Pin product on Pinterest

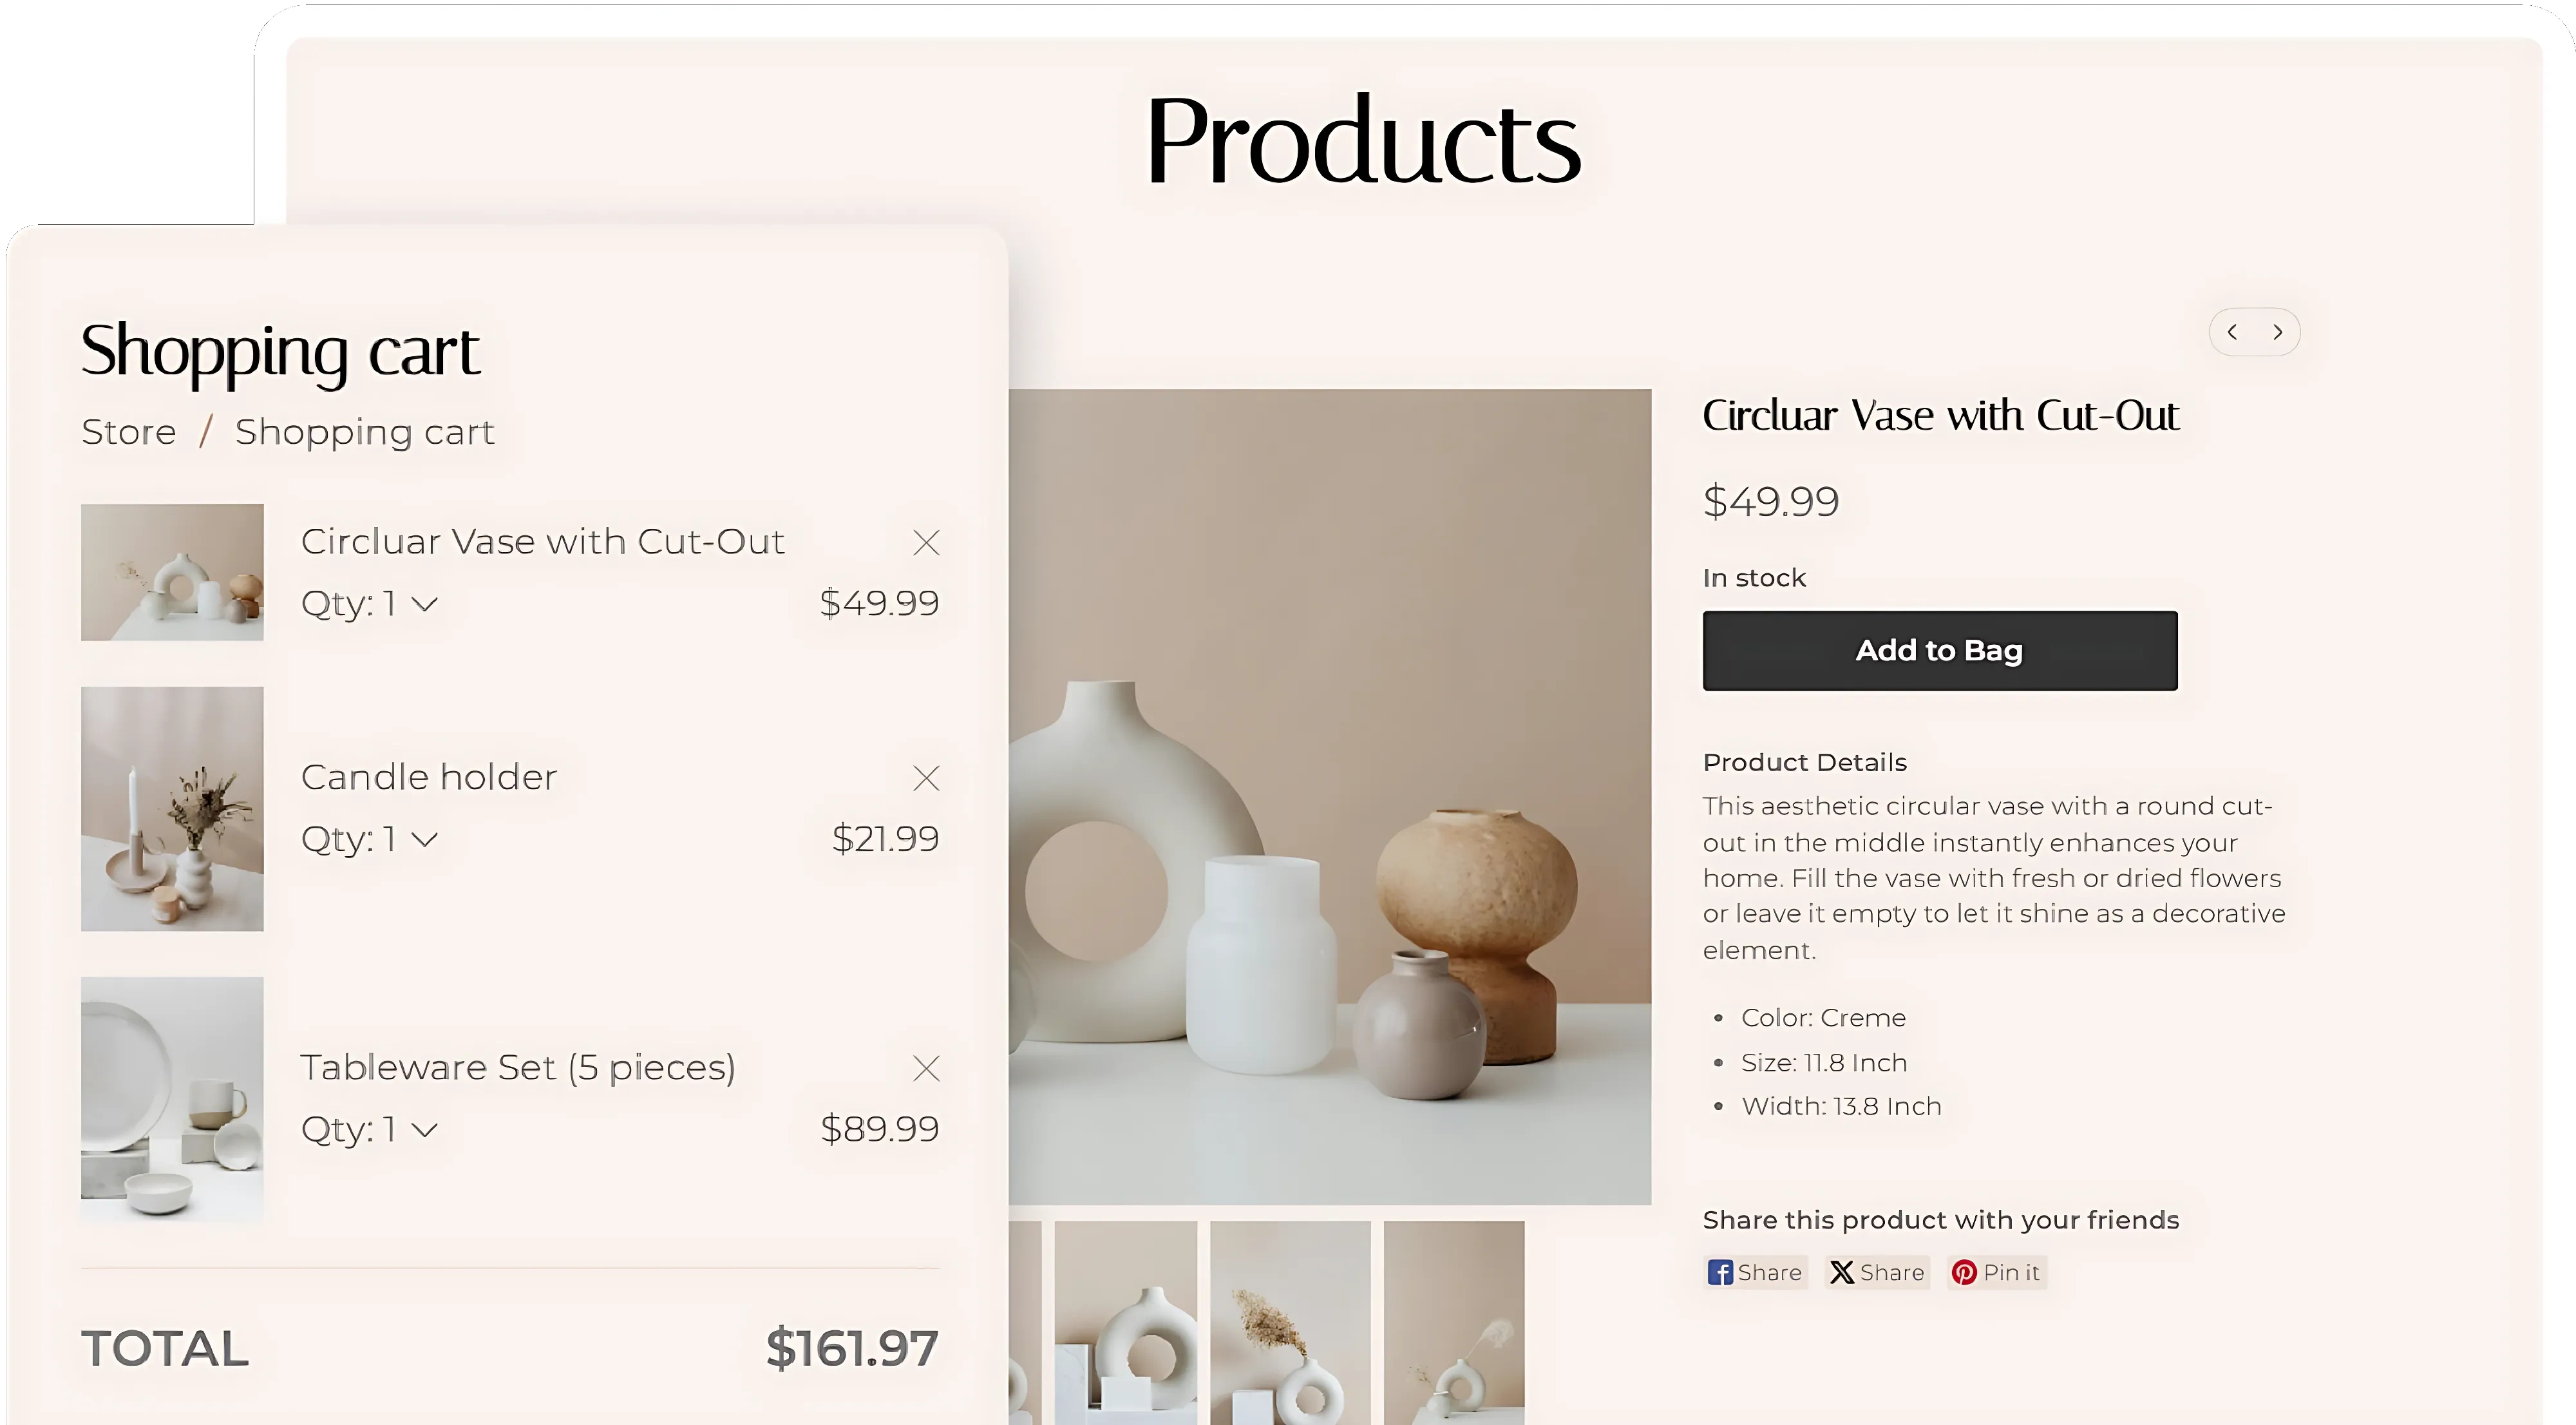[1996, 1272]
